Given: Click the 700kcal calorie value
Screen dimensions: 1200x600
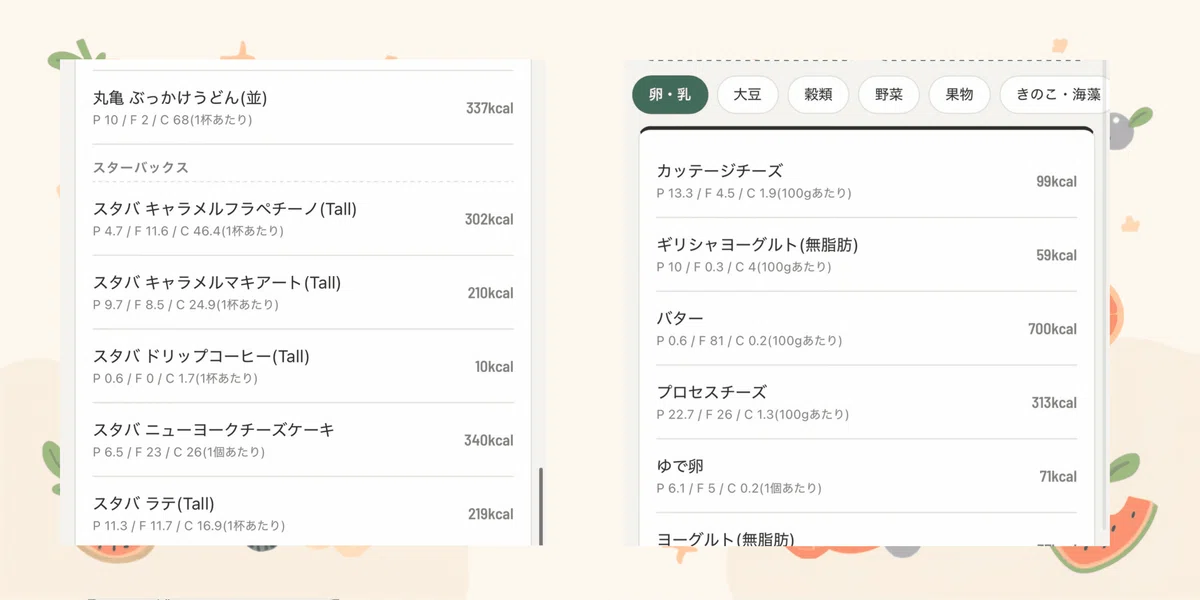Looking at the screenshot, I should click(x=1053, y=329).
